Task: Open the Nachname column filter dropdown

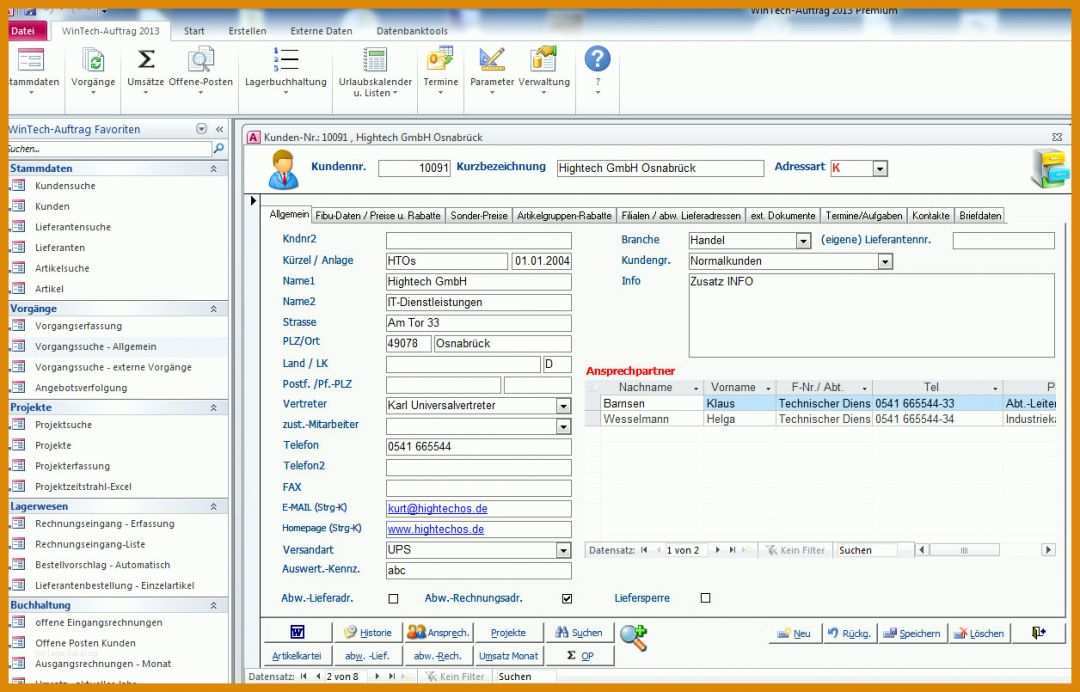Action: click(696, 388)
